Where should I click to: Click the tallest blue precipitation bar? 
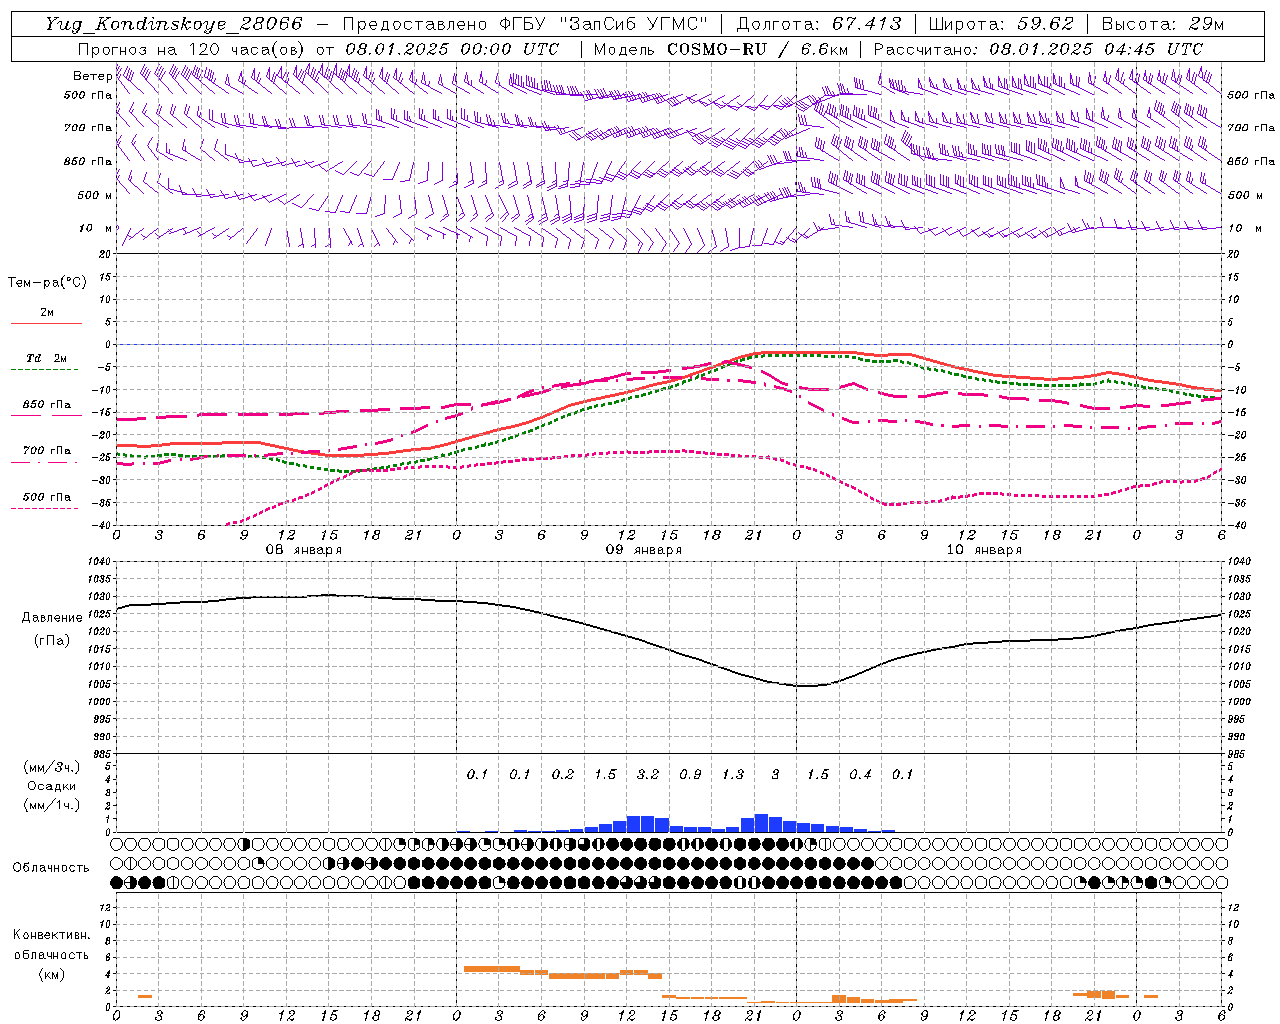761,823
